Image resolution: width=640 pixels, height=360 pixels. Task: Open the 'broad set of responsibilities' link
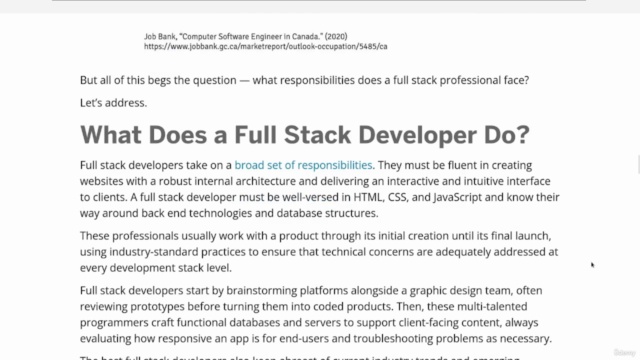coord(303,165)
